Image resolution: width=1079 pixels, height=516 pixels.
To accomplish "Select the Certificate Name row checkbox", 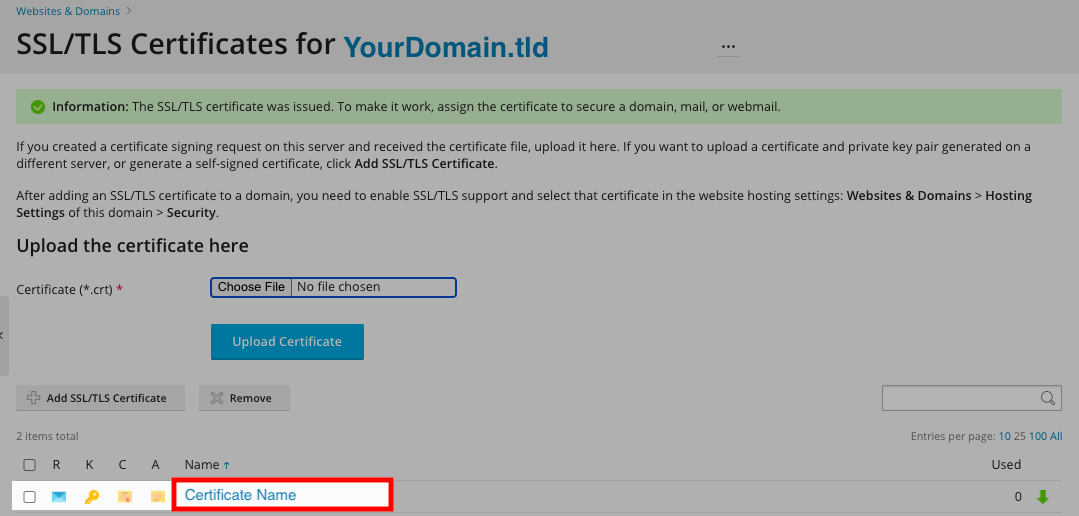I will point(30,497).
